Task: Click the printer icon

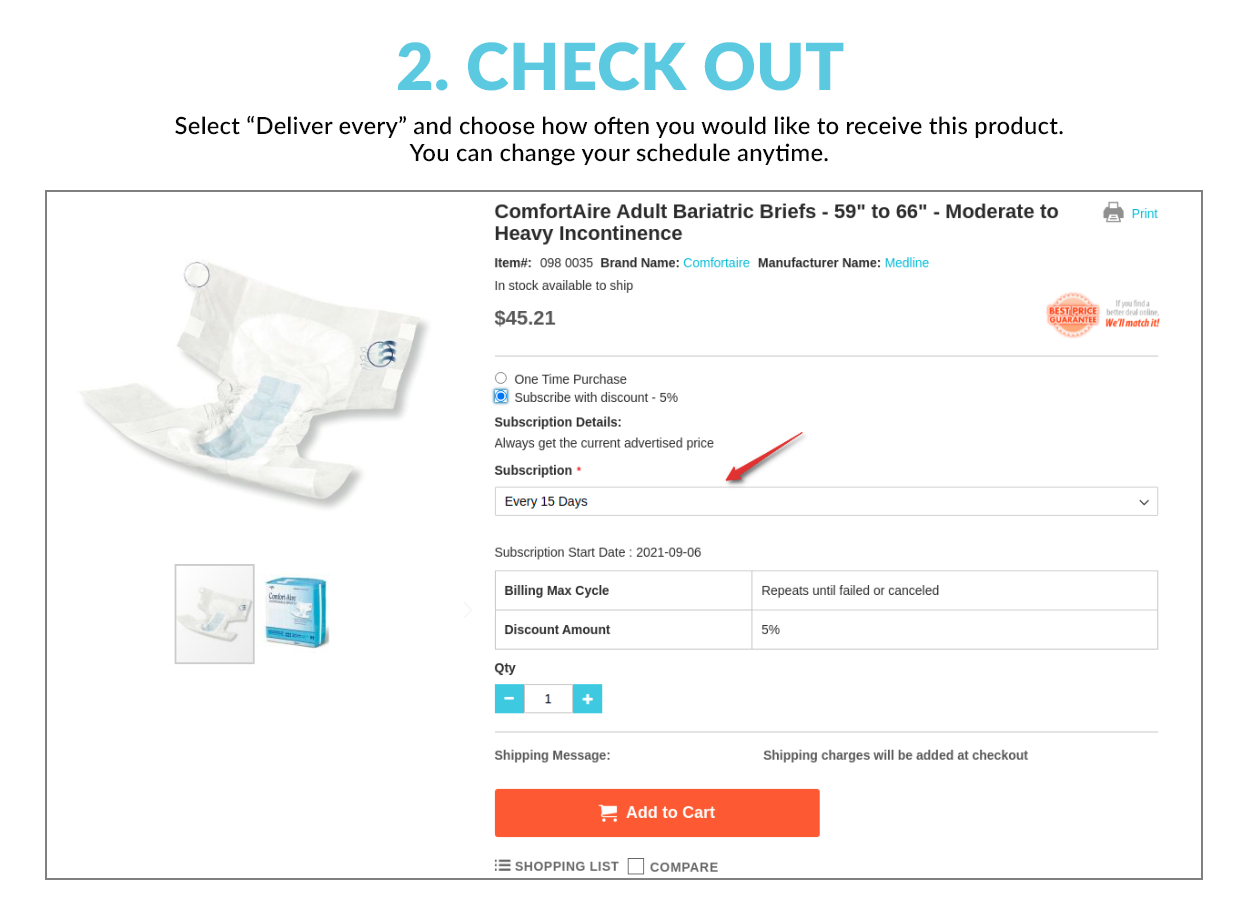Action: [1112, 212]
